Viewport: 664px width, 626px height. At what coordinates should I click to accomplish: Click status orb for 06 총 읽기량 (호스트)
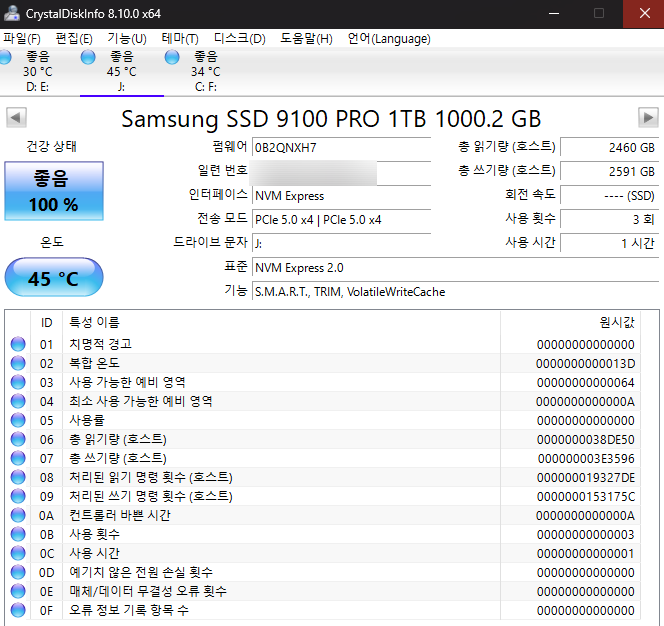18,439
